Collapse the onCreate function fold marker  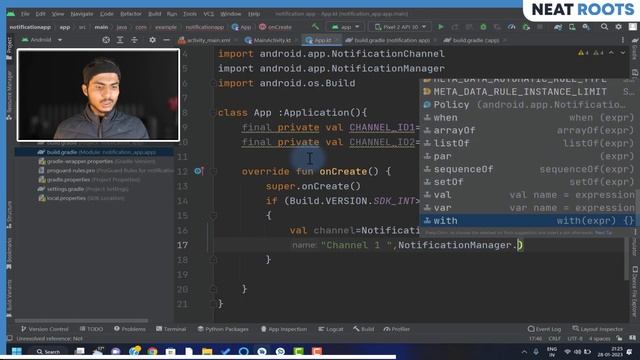pos(213,171)
